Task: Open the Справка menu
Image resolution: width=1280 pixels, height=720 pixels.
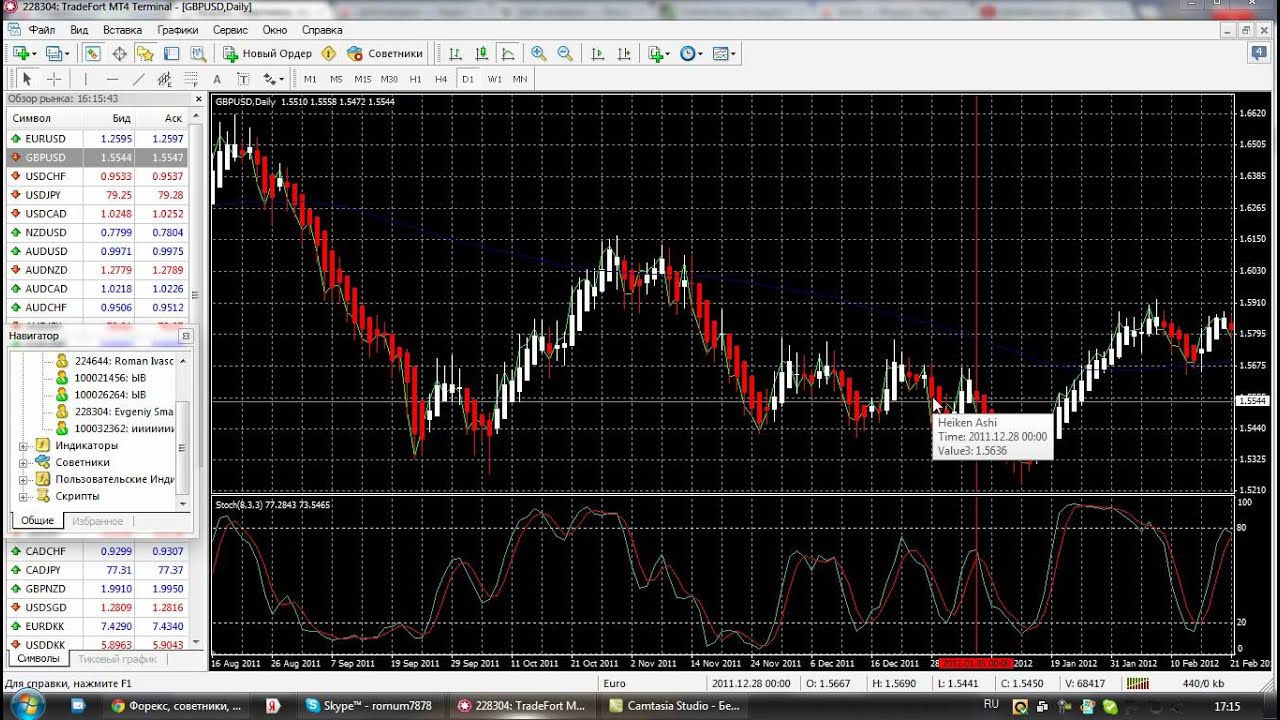Action: tap(321, 30)
